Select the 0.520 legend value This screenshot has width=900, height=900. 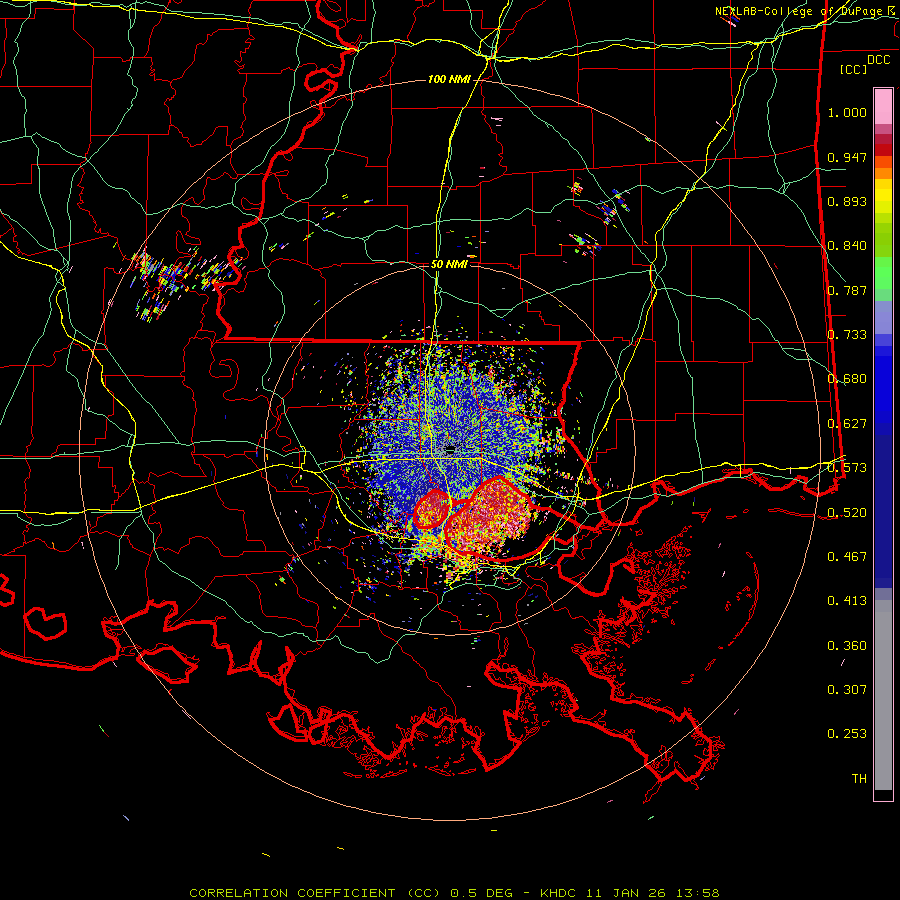coord(847,513)
